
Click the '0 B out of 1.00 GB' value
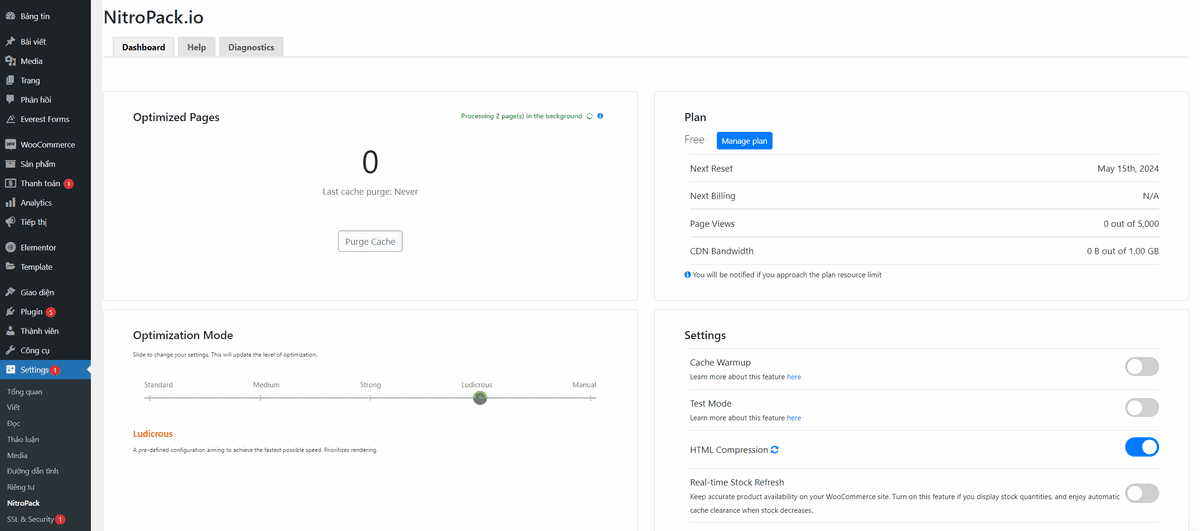(1123, 251)
